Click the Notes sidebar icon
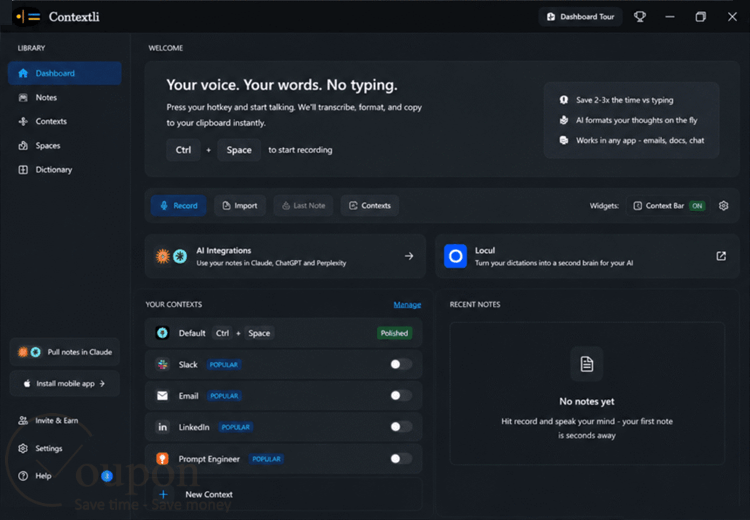The image size is (750, 520). tap(23, 98)
